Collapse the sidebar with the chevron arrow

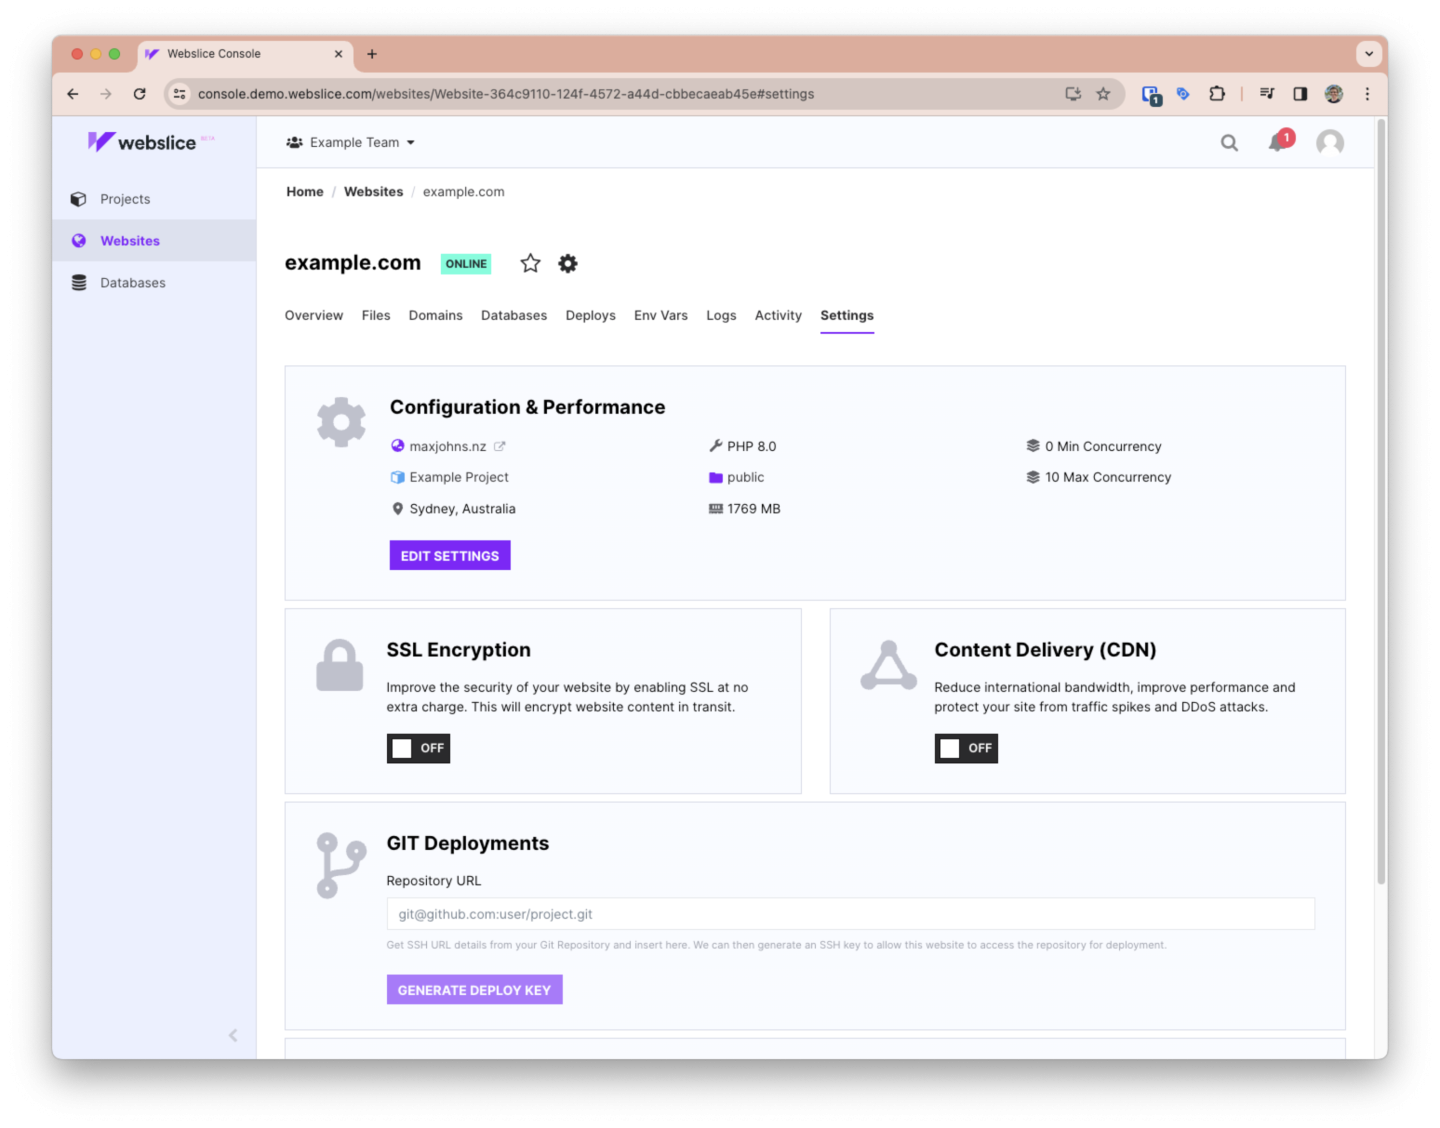(233, 1035)
